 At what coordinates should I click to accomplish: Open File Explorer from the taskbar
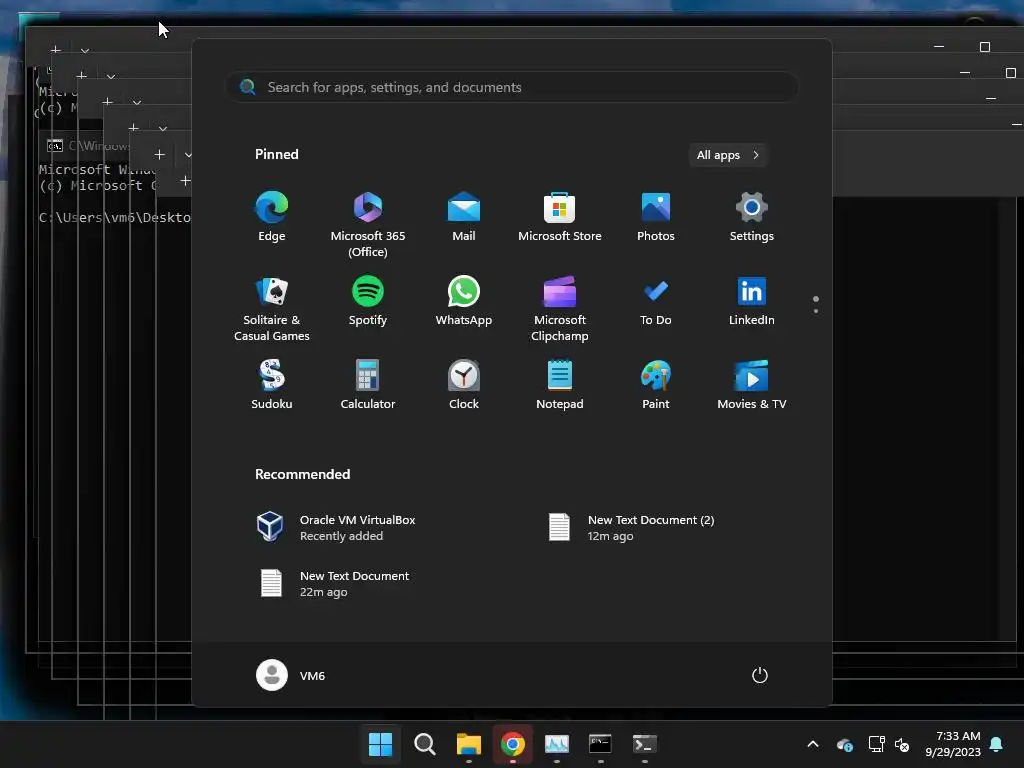468,744
